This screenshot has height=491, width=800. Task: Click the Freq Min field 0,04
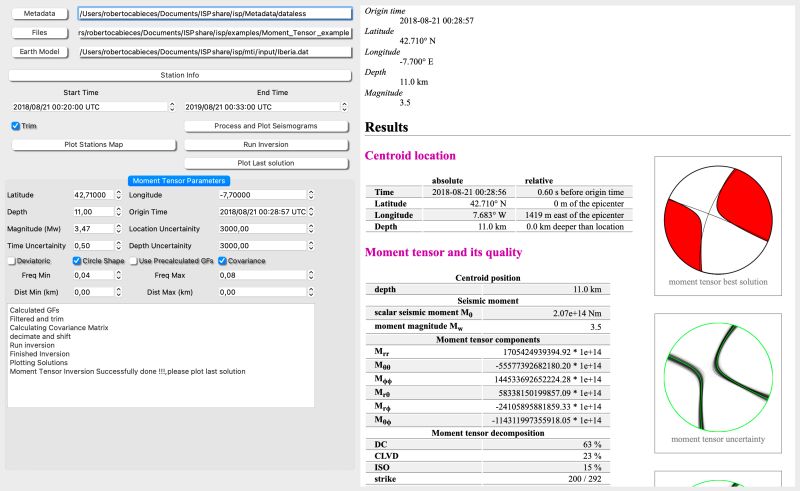[x=93, y=275]
